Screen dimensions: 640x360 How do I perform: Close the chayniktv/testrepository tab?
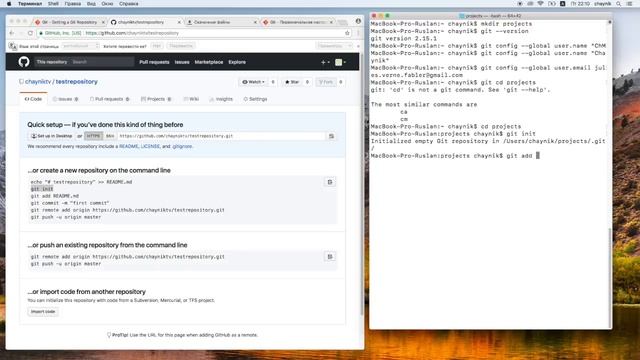[179, 22]
